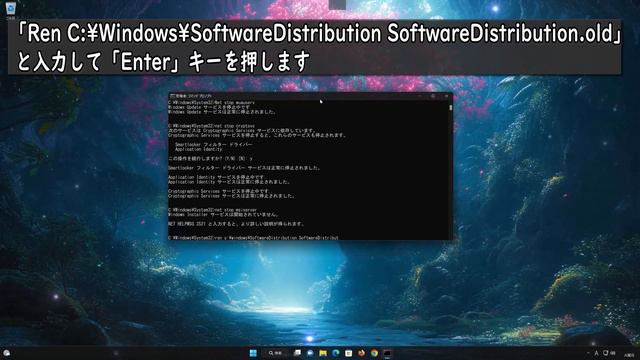Click the 'NET HELPMSG 3521' message line
The image size is (640, 360).
(236, 224)
